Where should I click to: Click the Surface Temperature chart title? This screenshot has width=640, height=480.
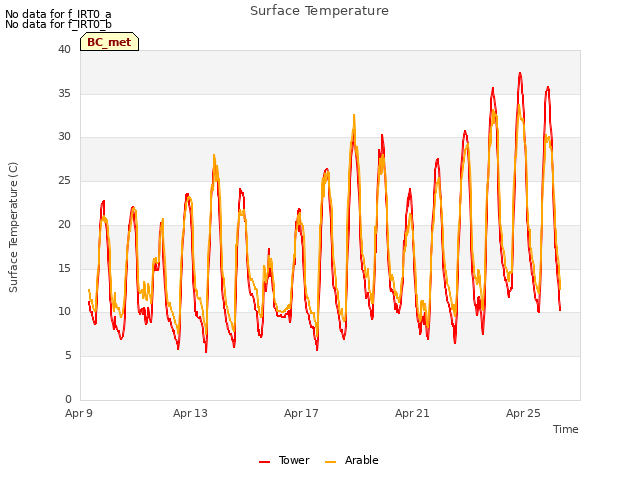click(319, 11)
